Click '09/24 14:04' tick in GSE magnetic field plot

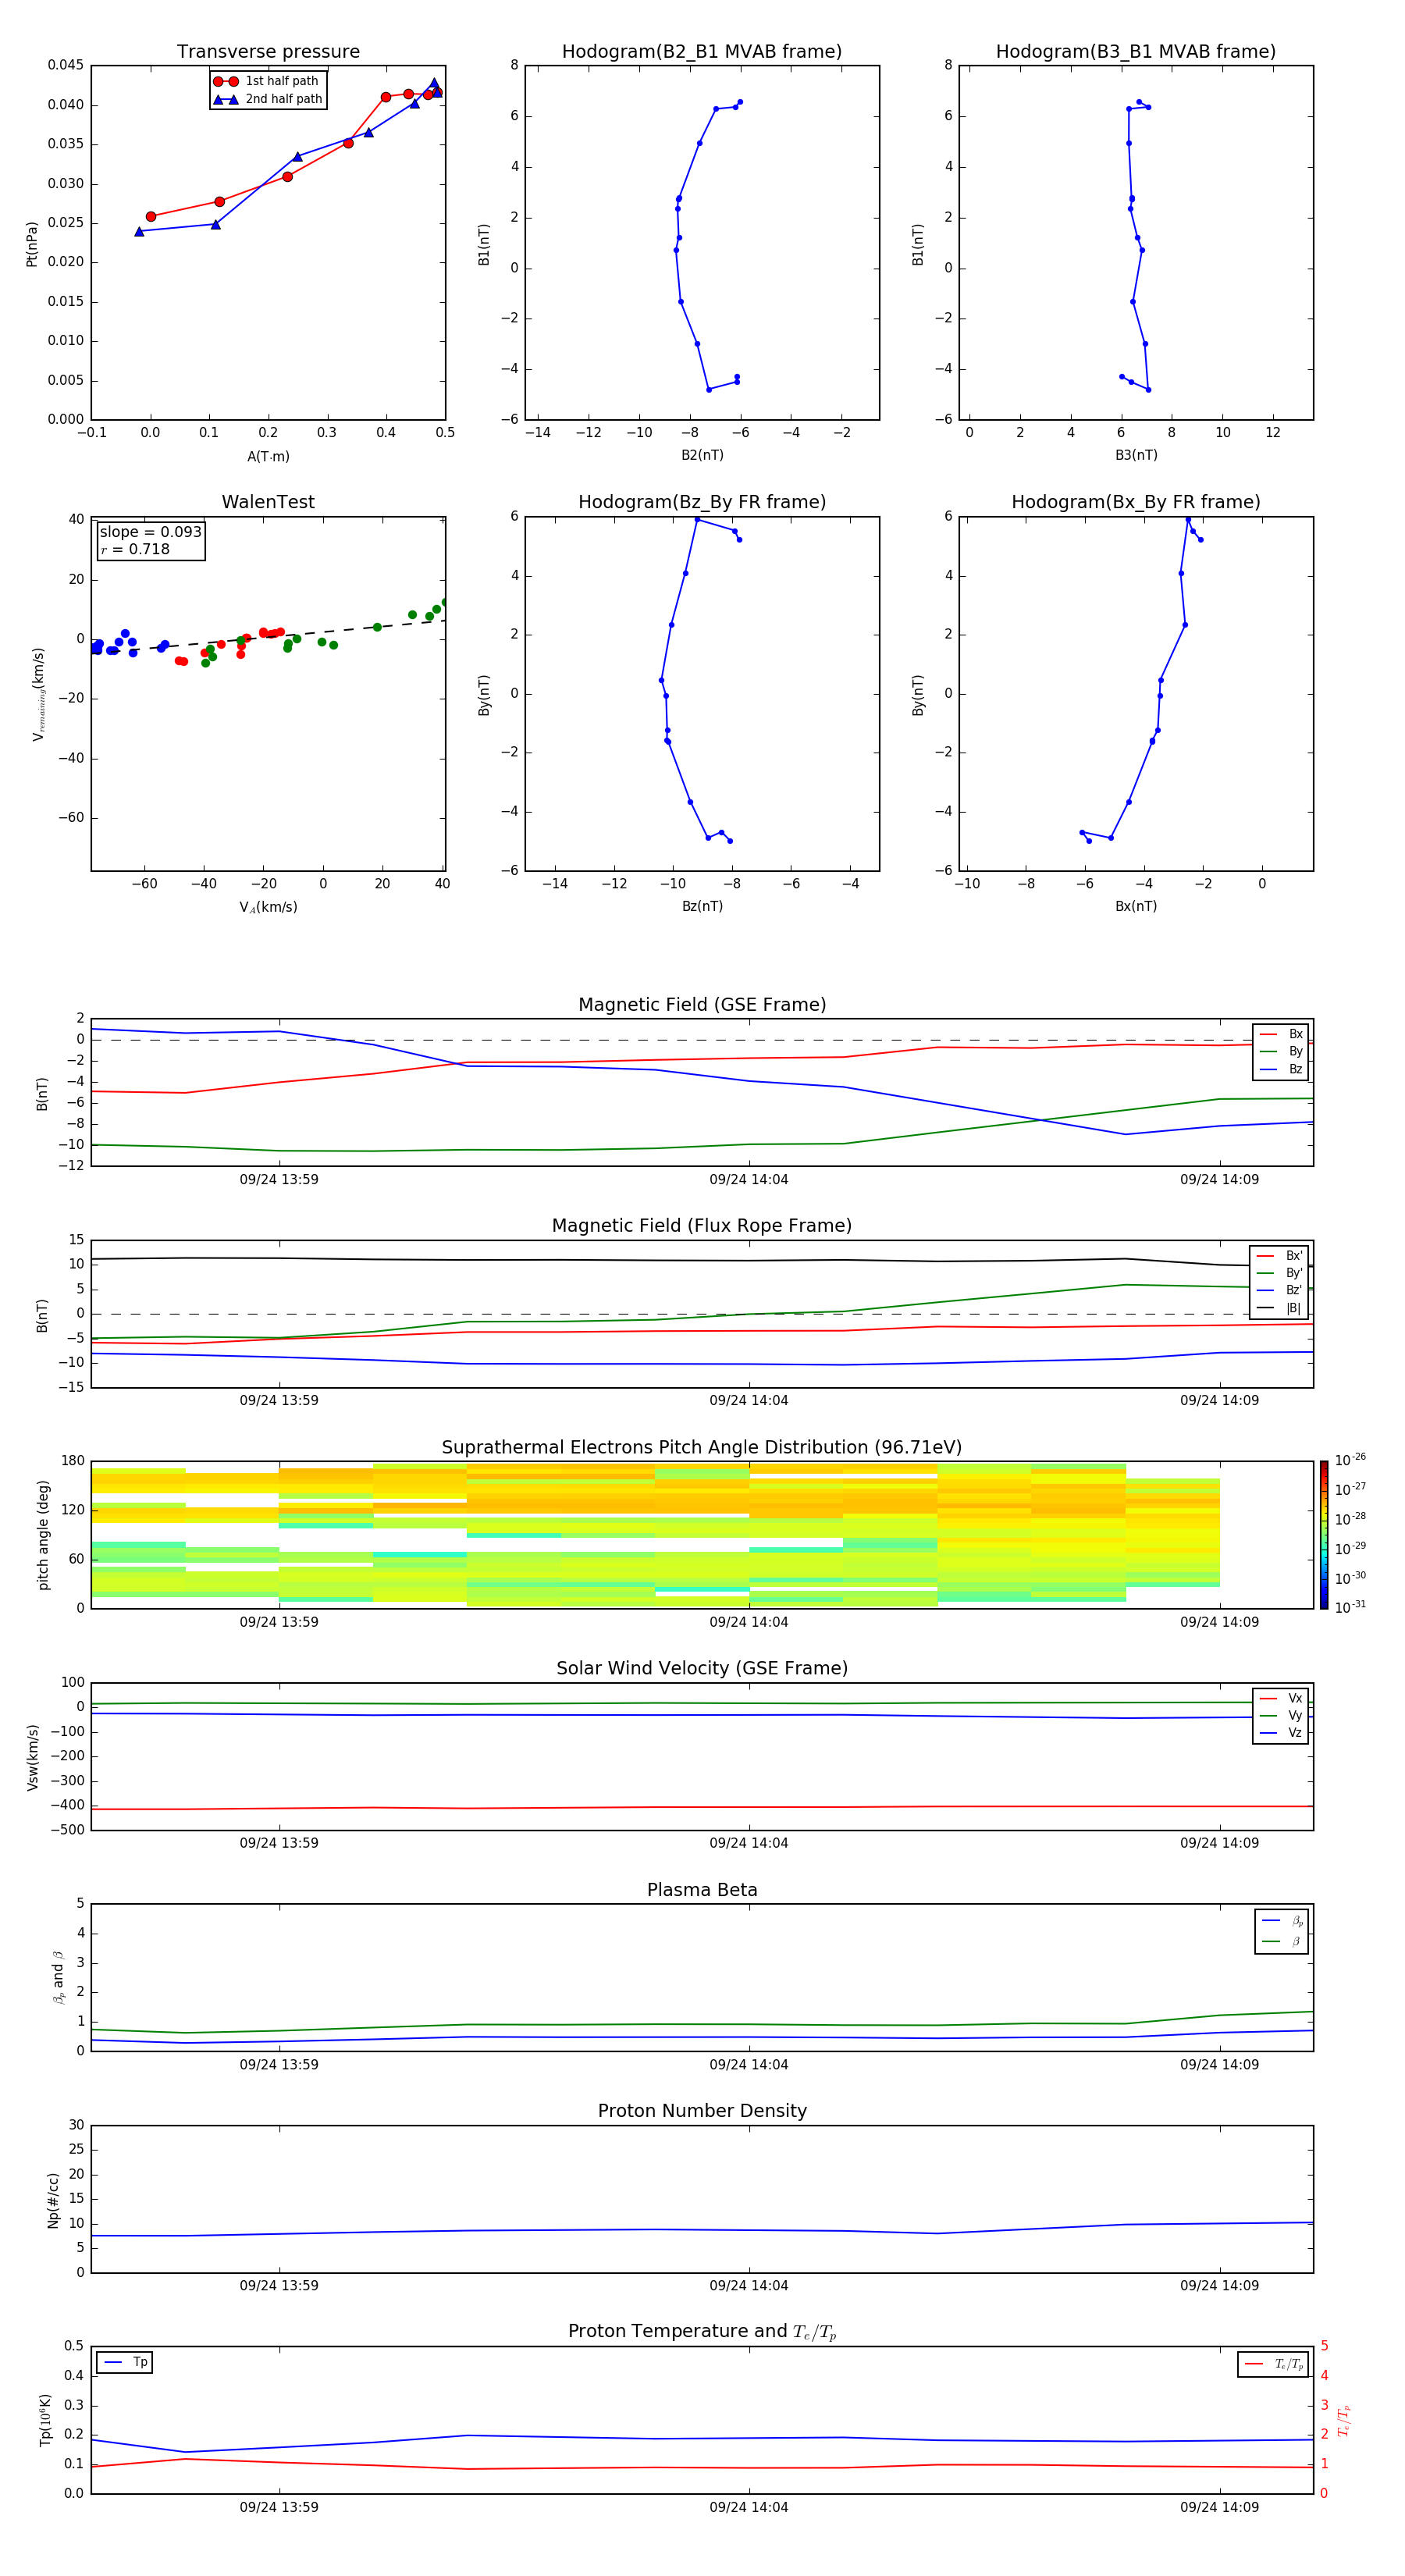coord(749,1180)
